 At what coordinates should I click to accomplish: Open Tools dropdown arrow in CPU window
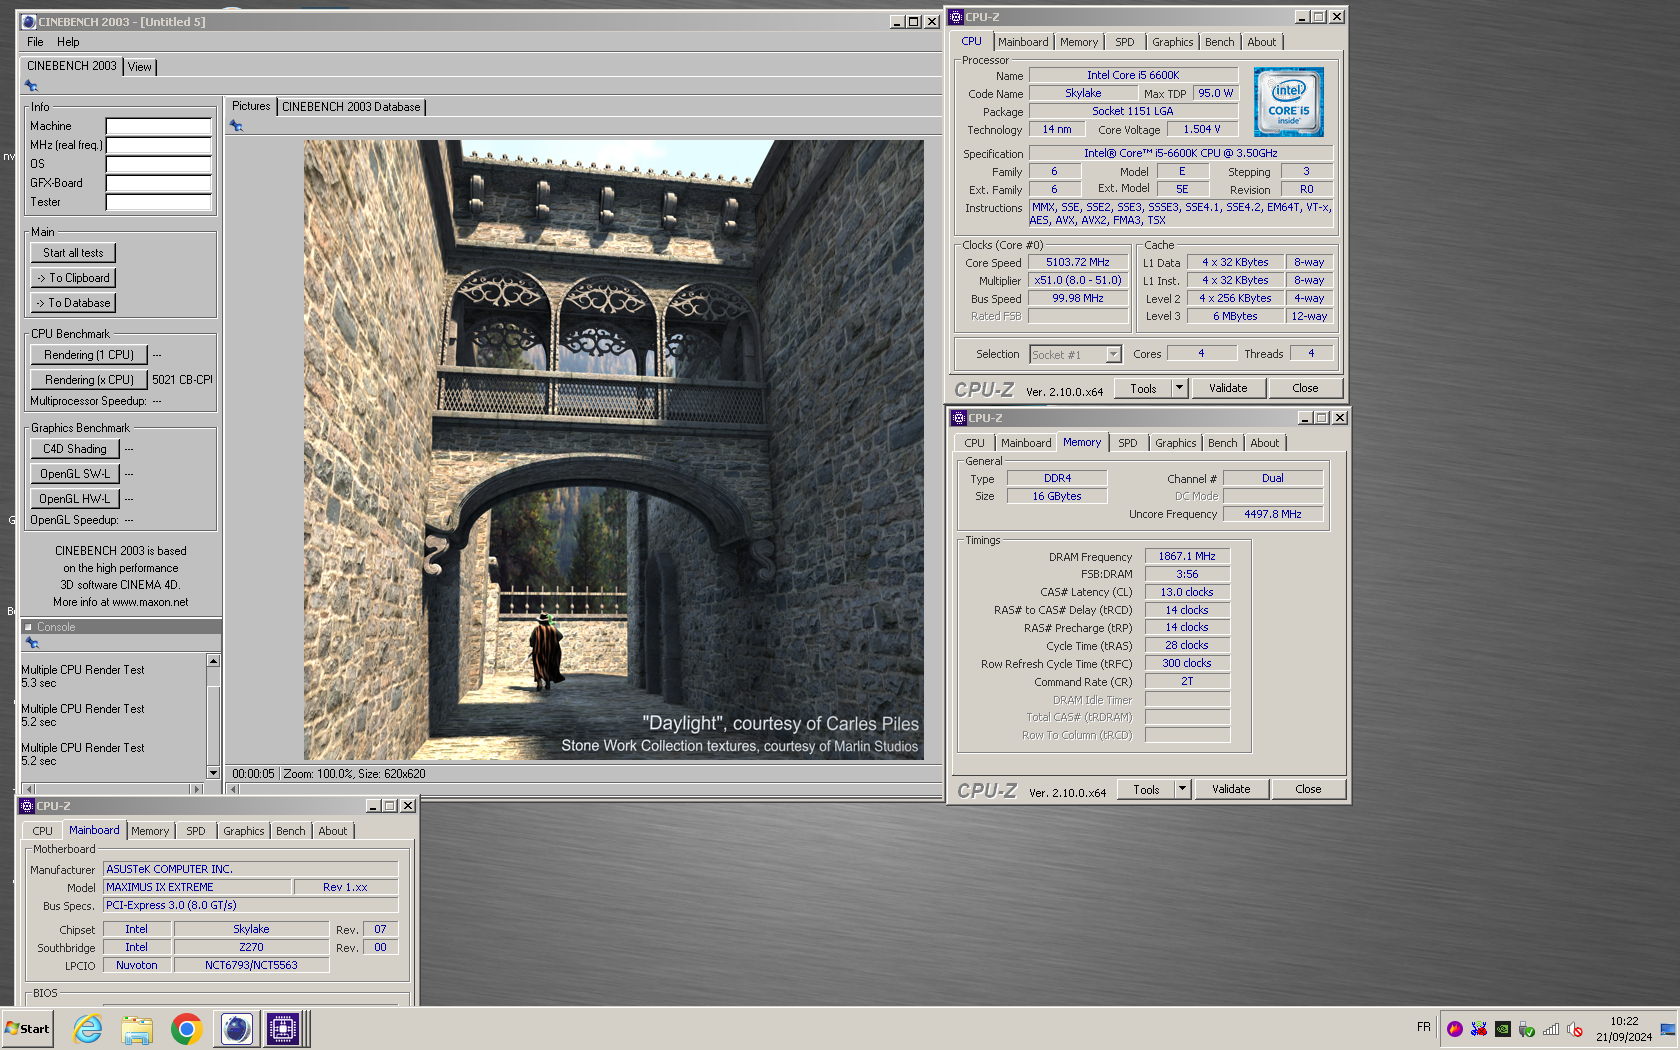[1179, 388]
